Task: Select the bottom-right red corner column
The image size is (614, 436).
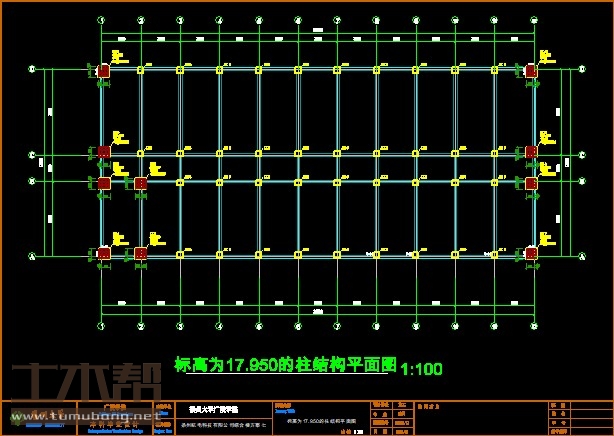Action: point(531,254)
